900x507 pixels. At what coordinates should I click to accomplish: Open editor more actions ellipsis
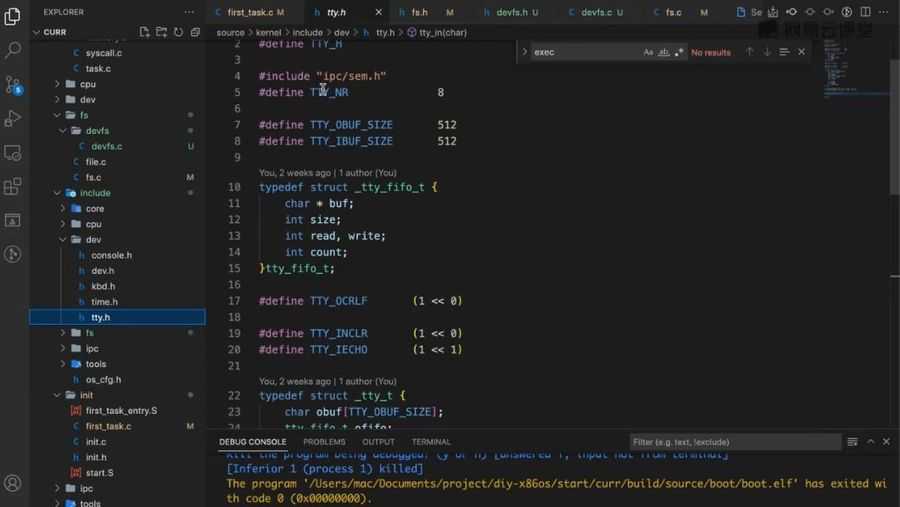click(x=883, y=12)
